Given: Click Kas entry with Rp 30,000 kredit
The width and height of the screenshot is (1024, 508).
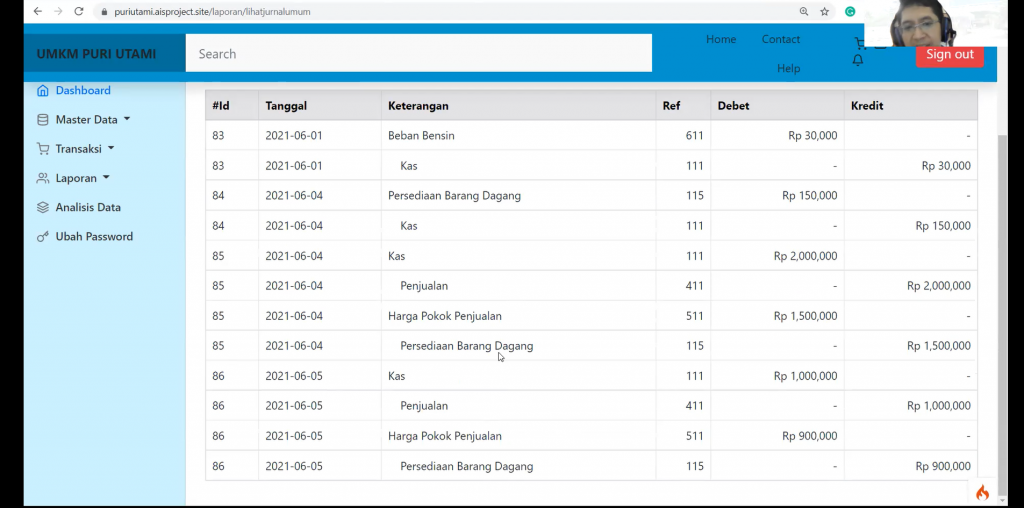Looking at the screenshot, I should [x=409, y=166].
